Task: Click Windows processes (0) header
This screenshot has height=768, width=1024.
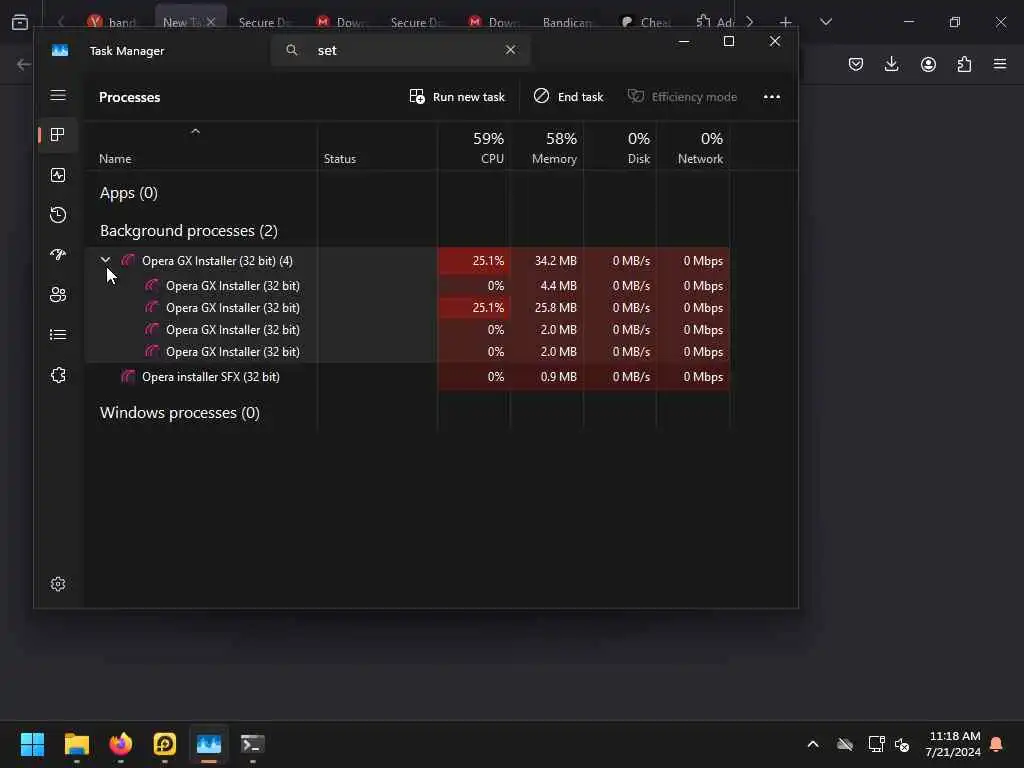Action: click(x=180, y=413)
